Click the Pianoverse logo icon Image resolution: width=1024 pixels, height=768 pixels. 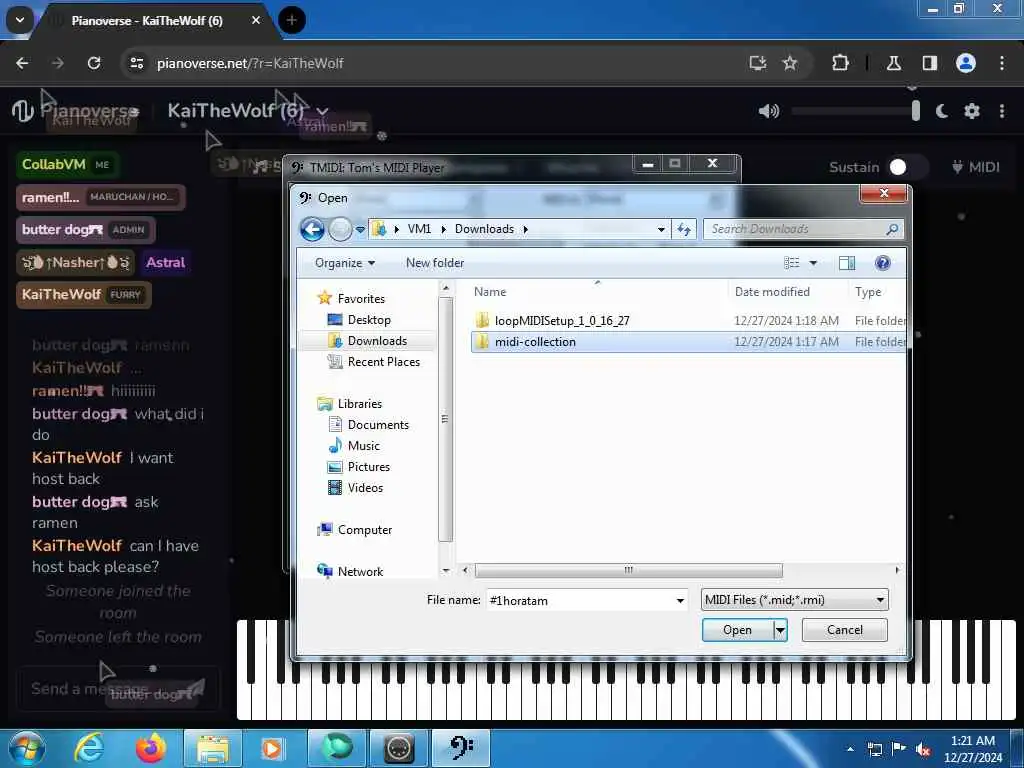pos(23,111)
